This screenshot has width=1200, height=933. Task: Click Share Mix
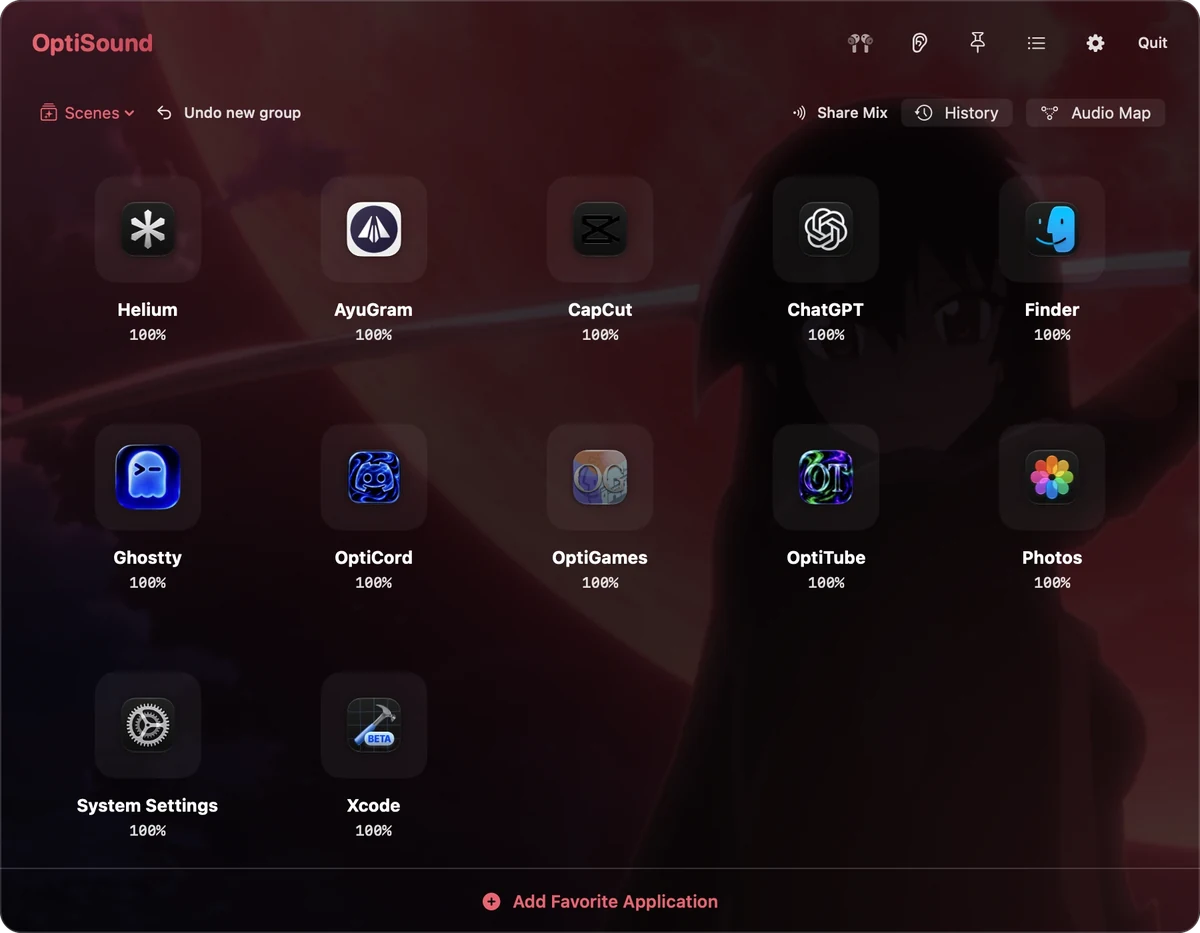coord(840,113)
